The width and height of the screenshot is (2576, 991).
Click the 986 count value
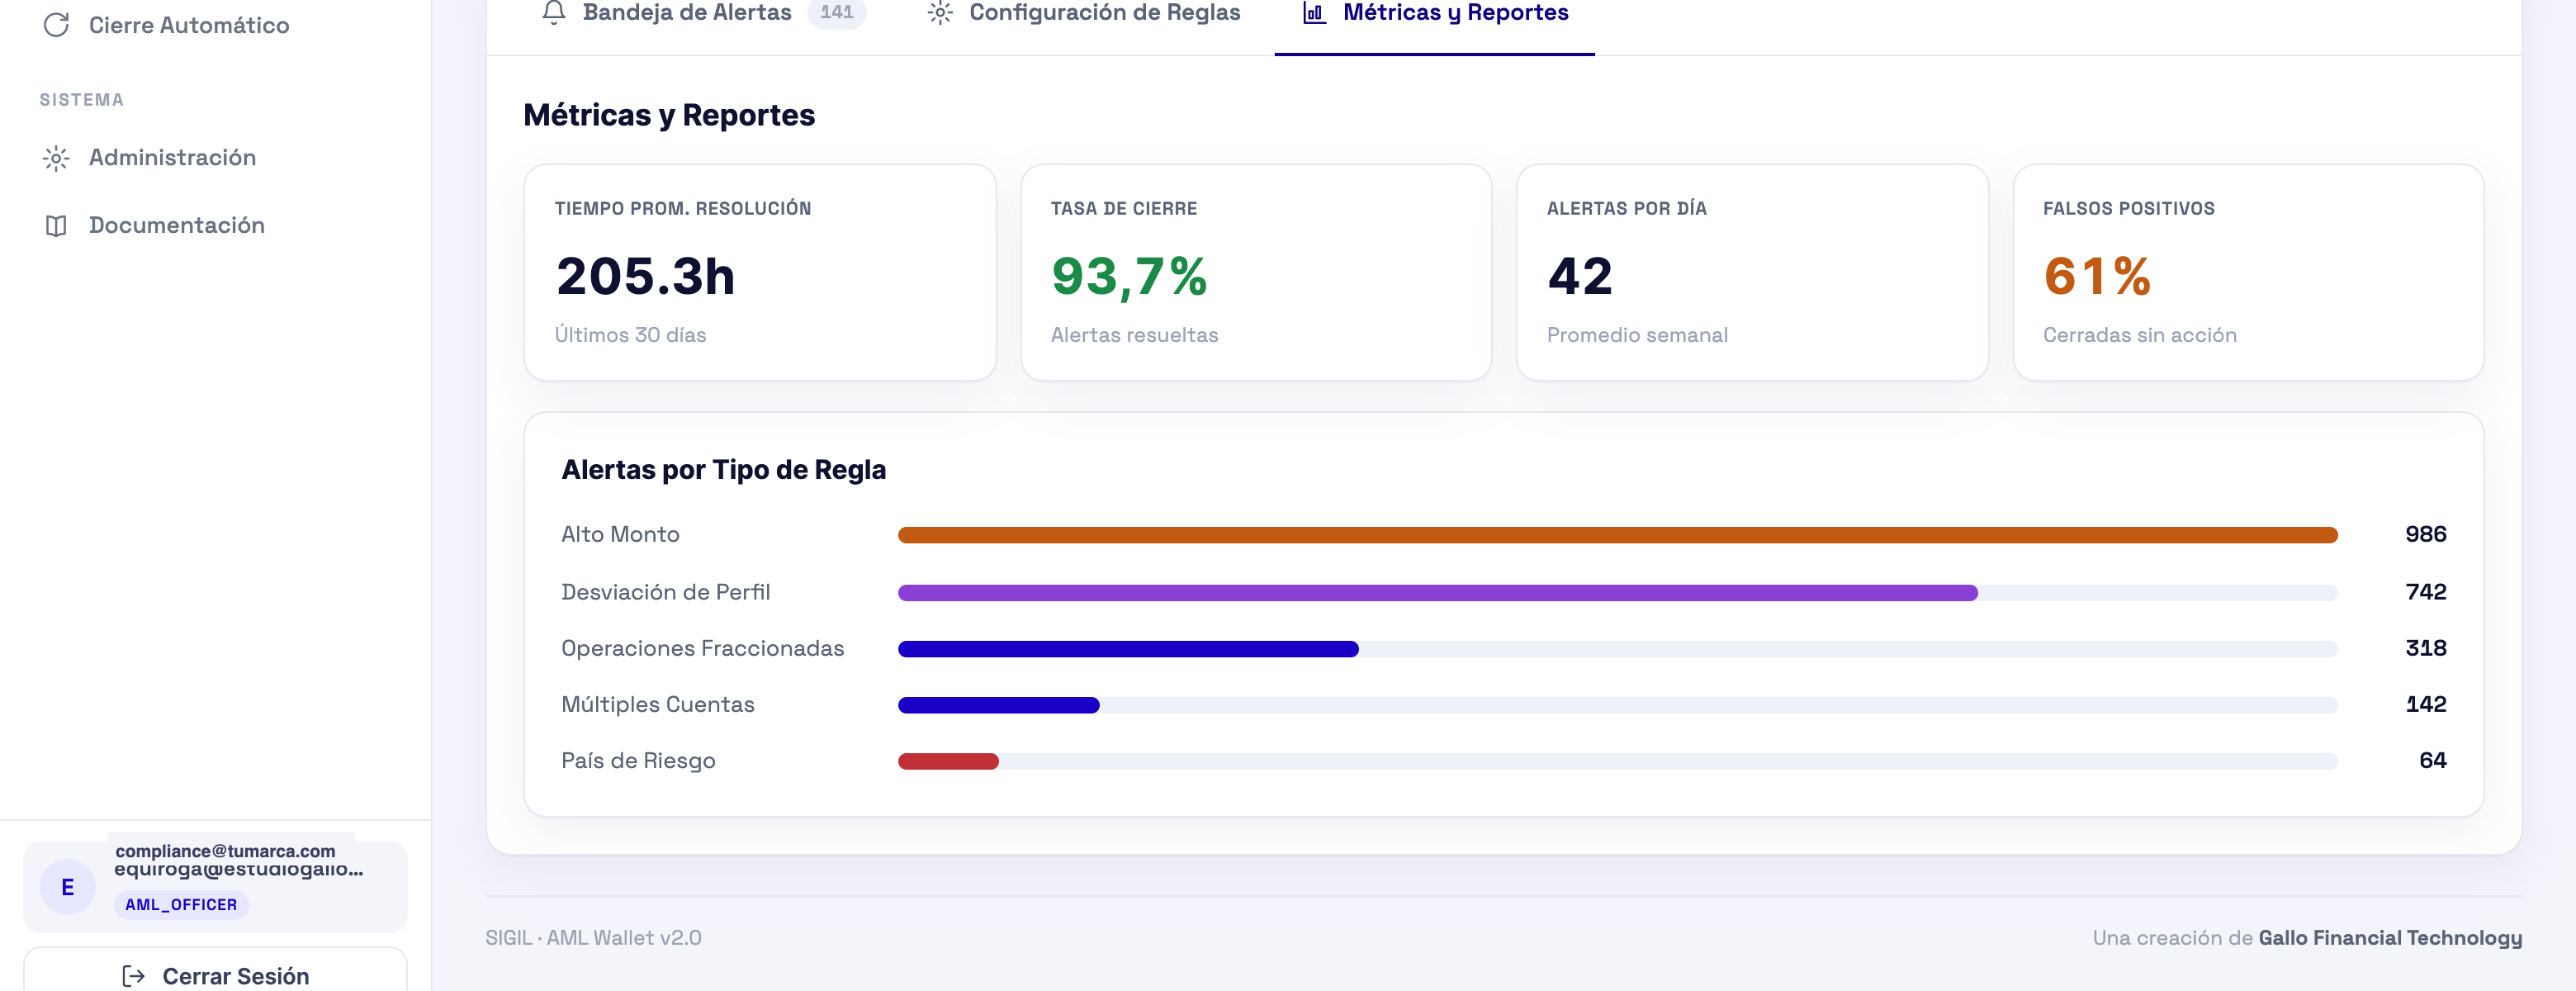click(2425, 535)
